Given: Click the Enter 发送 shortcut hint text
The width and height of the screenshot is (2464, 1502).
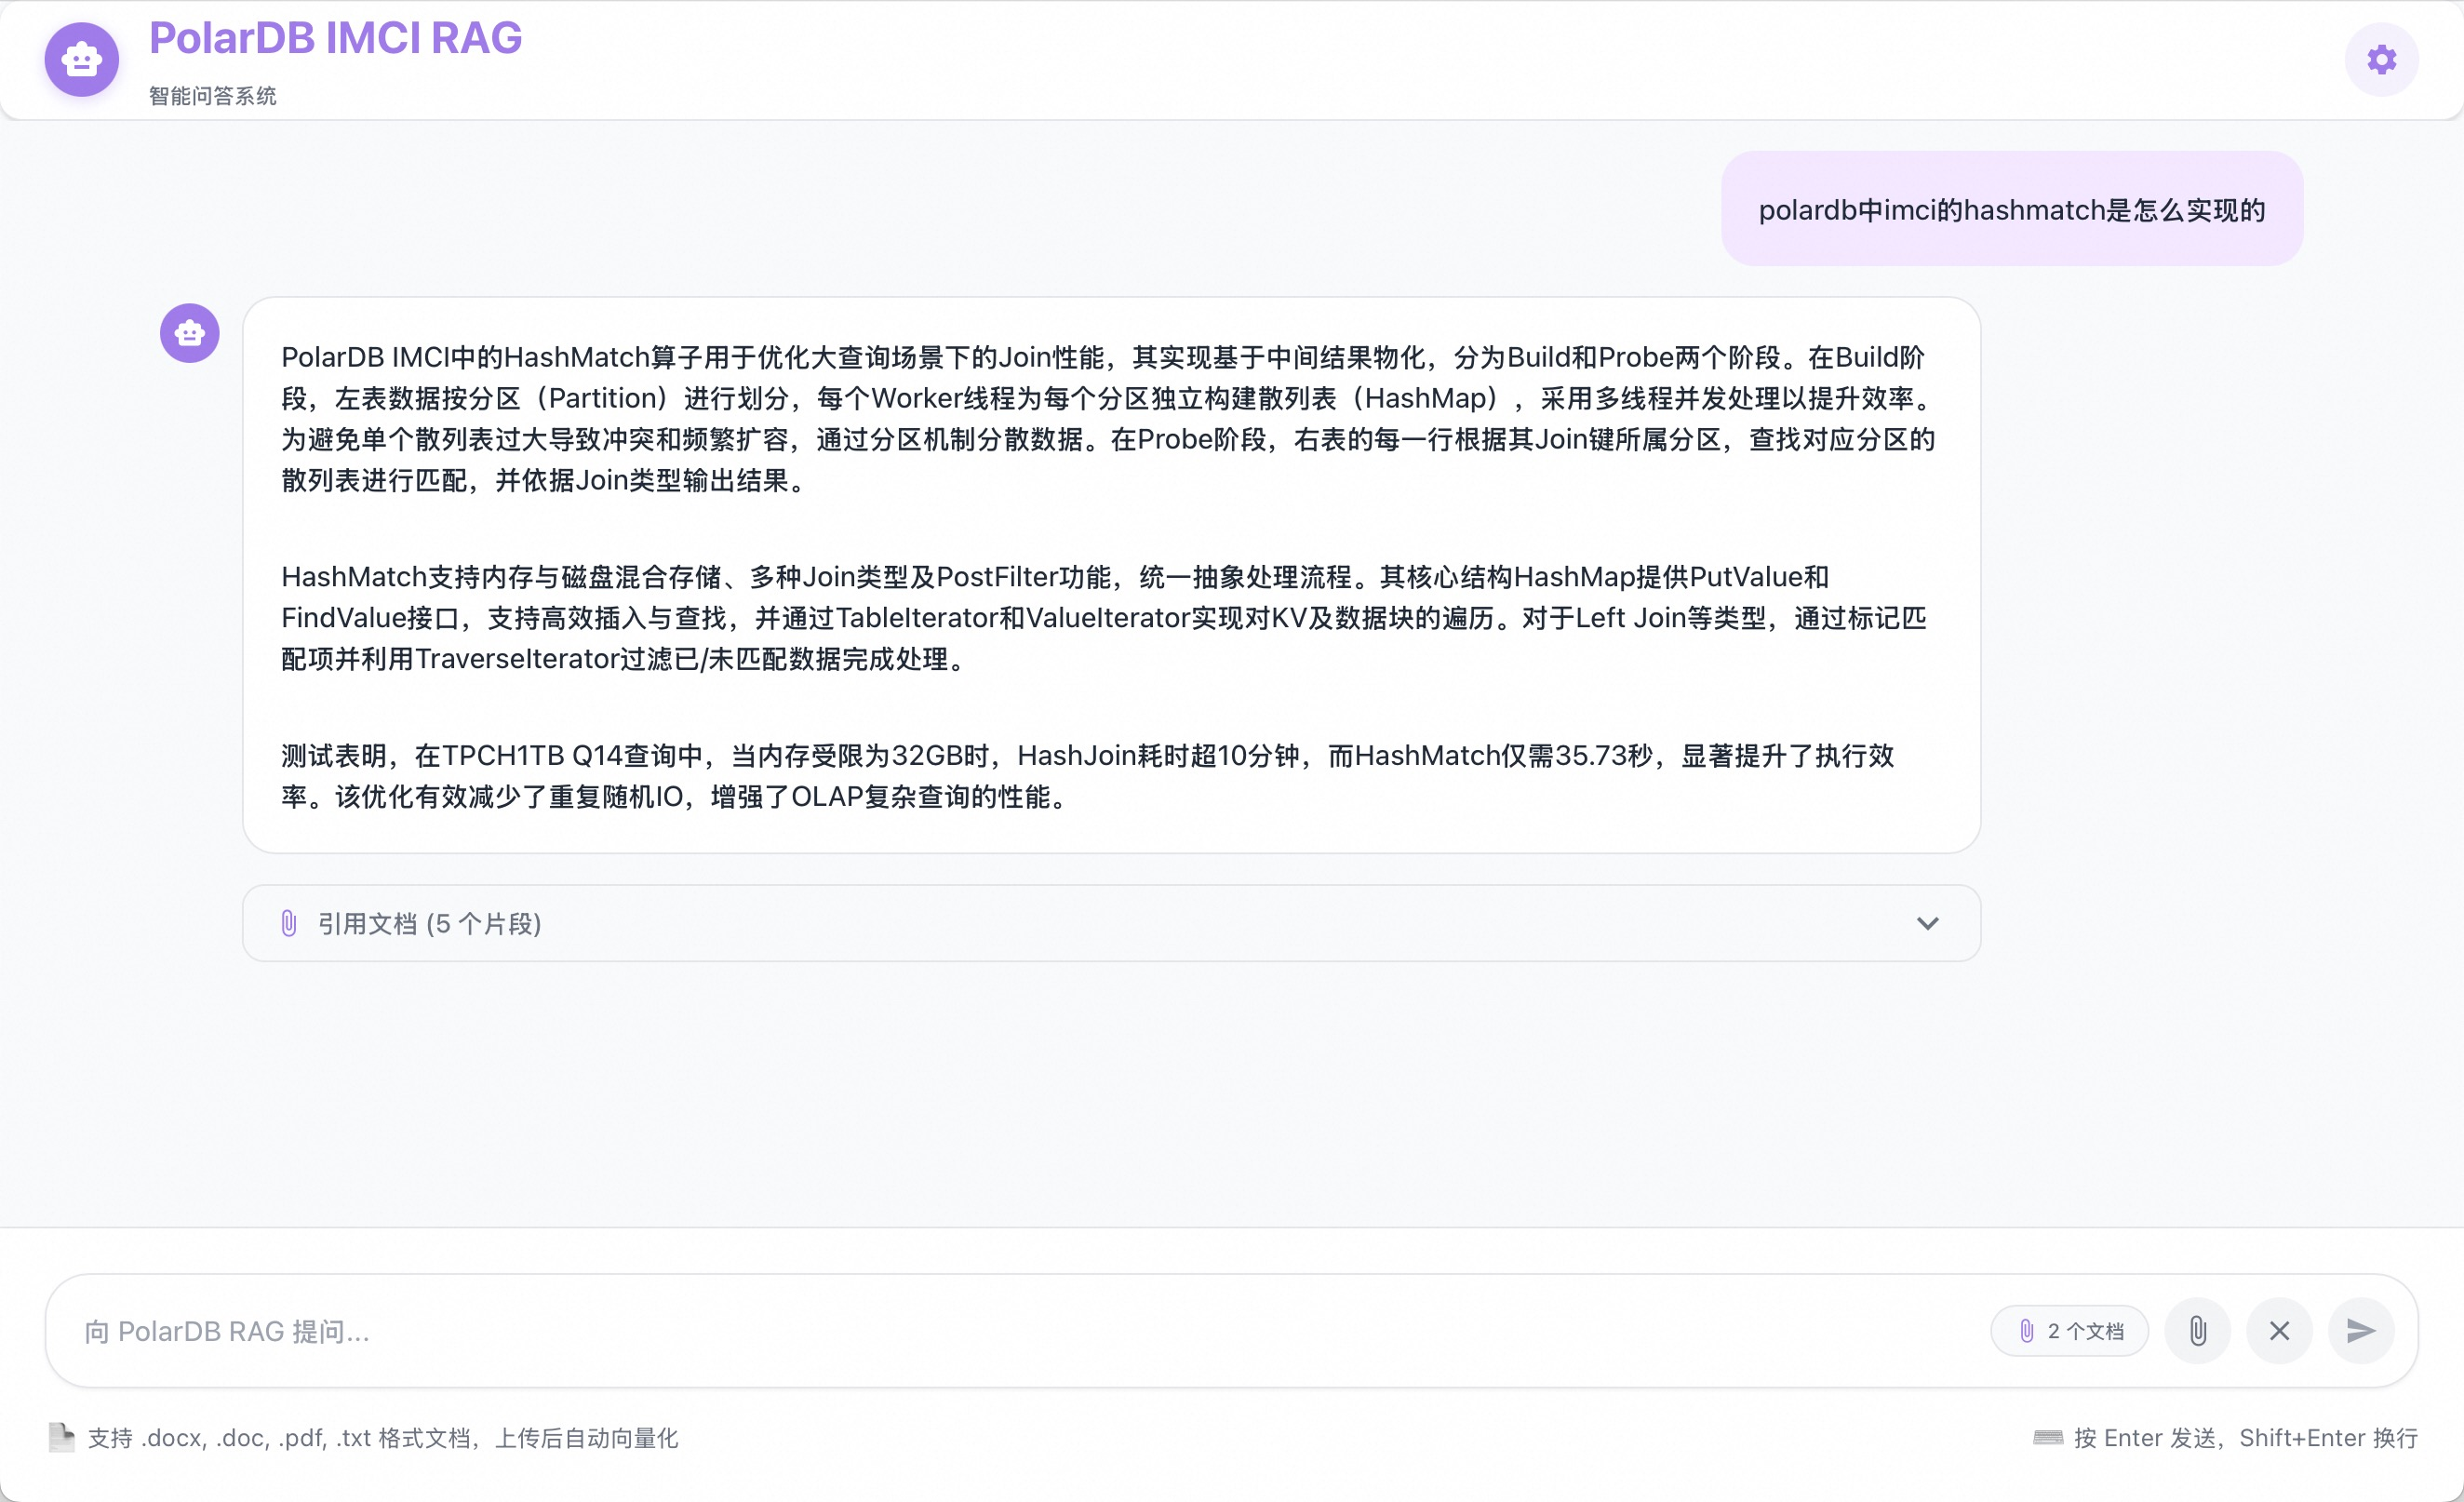Looking at the screenshot, I should [2245, 1437].
